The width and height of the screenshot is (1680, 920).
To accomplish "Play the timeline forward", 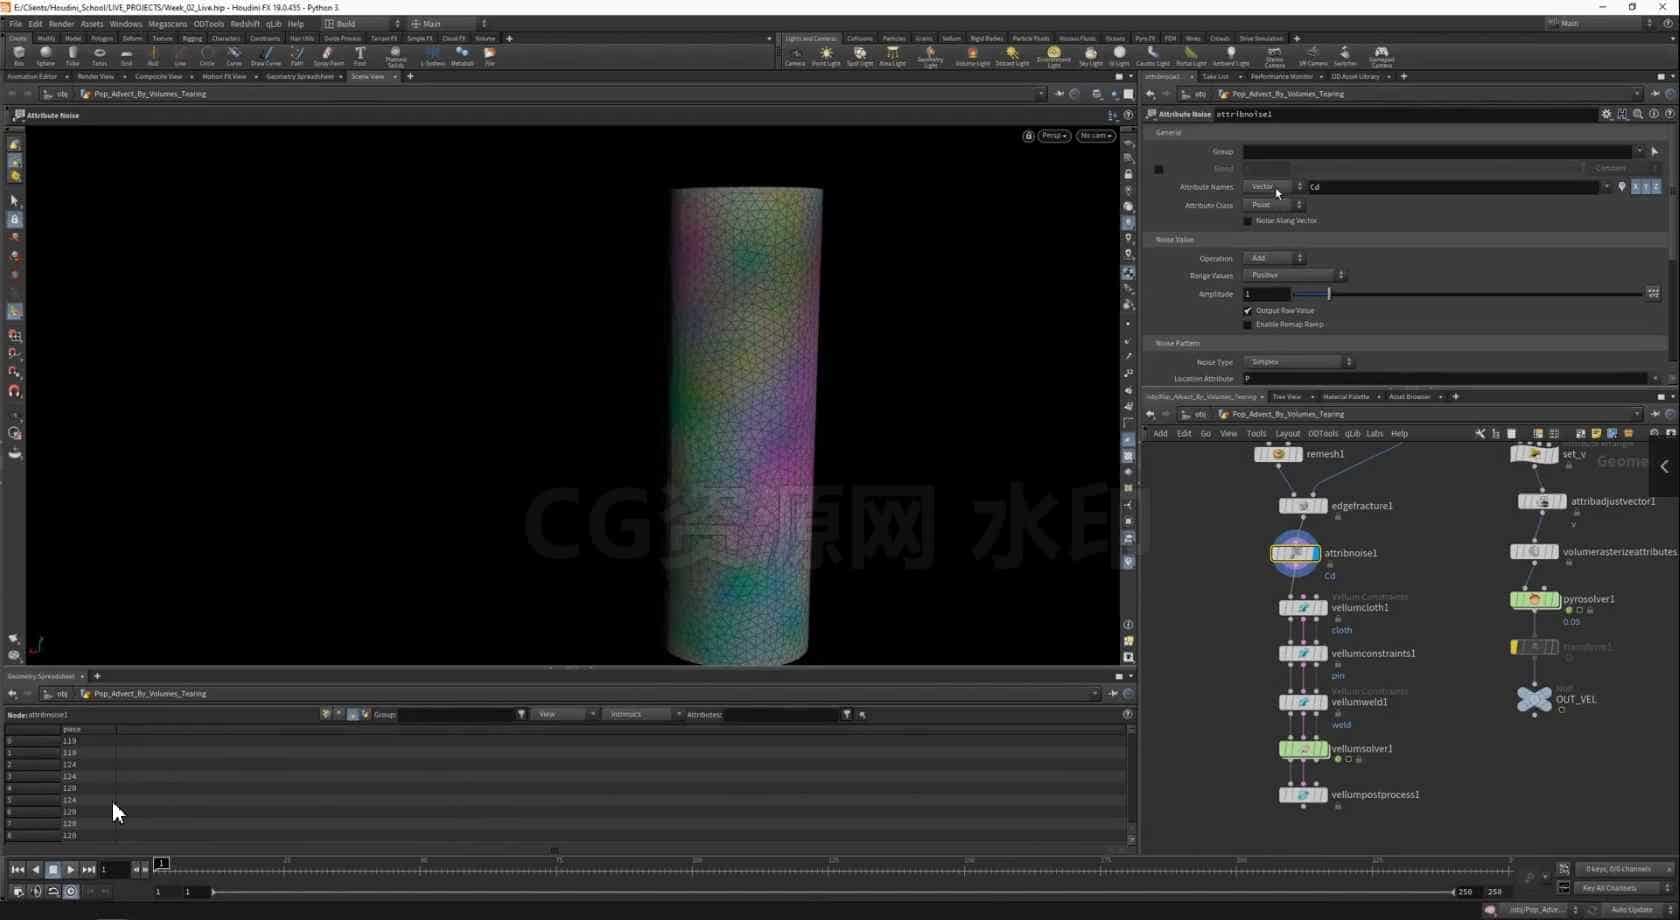I will click(71, 870).
